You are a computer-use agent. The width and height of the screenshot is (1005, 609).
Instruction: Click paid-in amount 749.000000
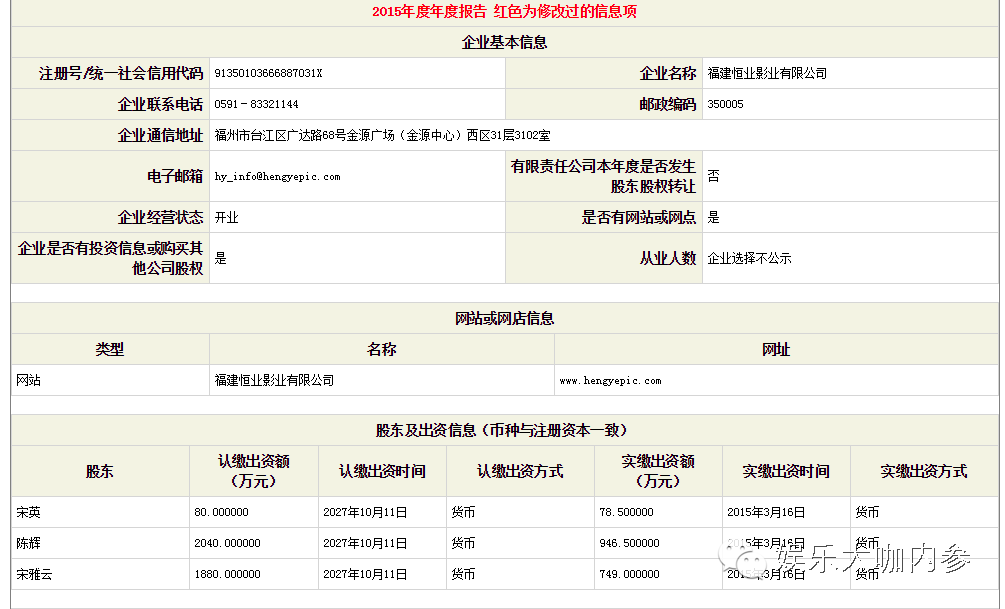click(629, 574)
